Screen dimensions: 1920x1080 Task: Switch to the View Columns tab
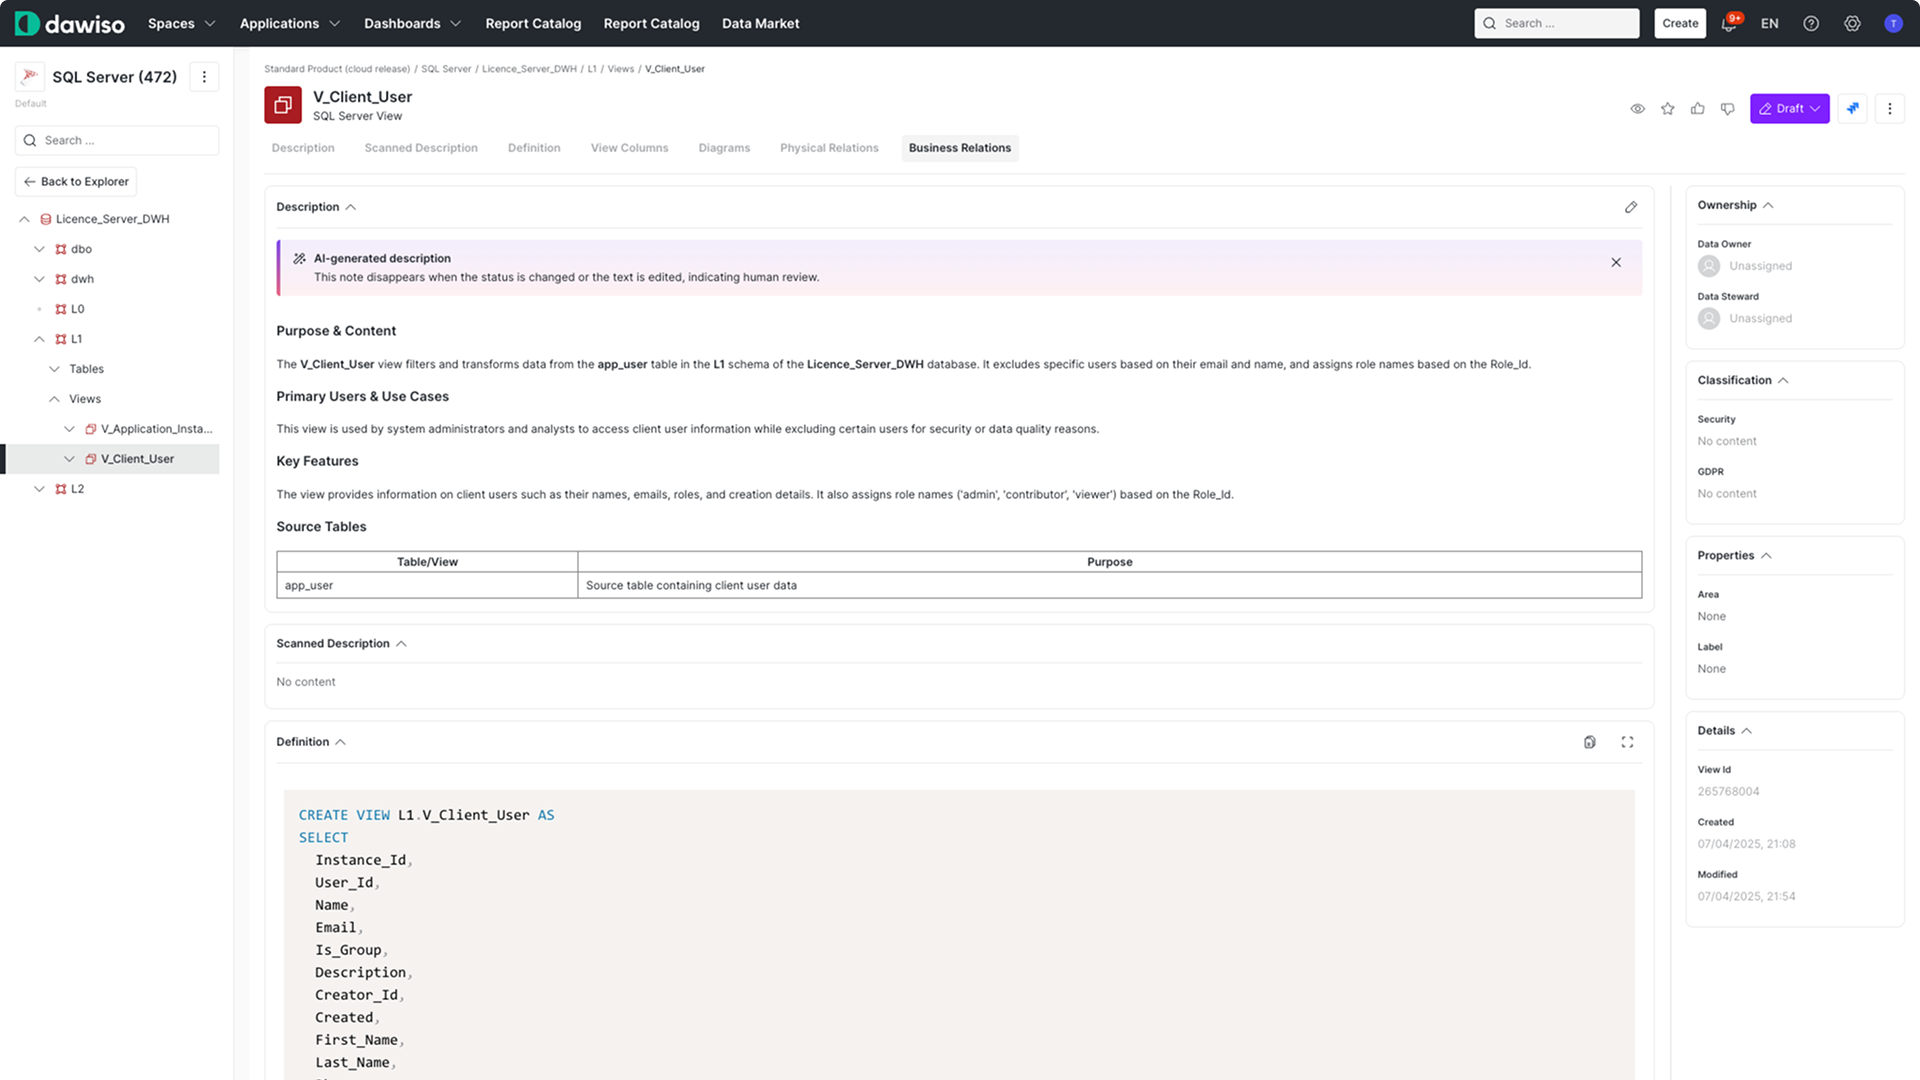[629, 147]
